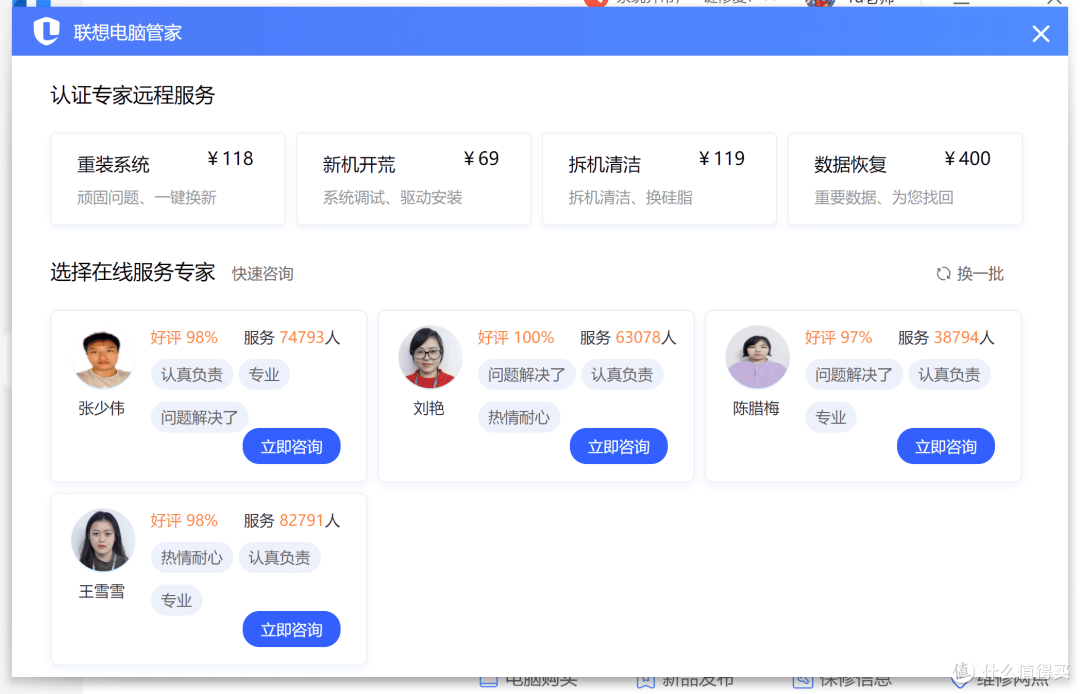Open the 重装系统 ¥118 service card
The width and height of the screenshot is (1080, 694).
click(168, 179)
